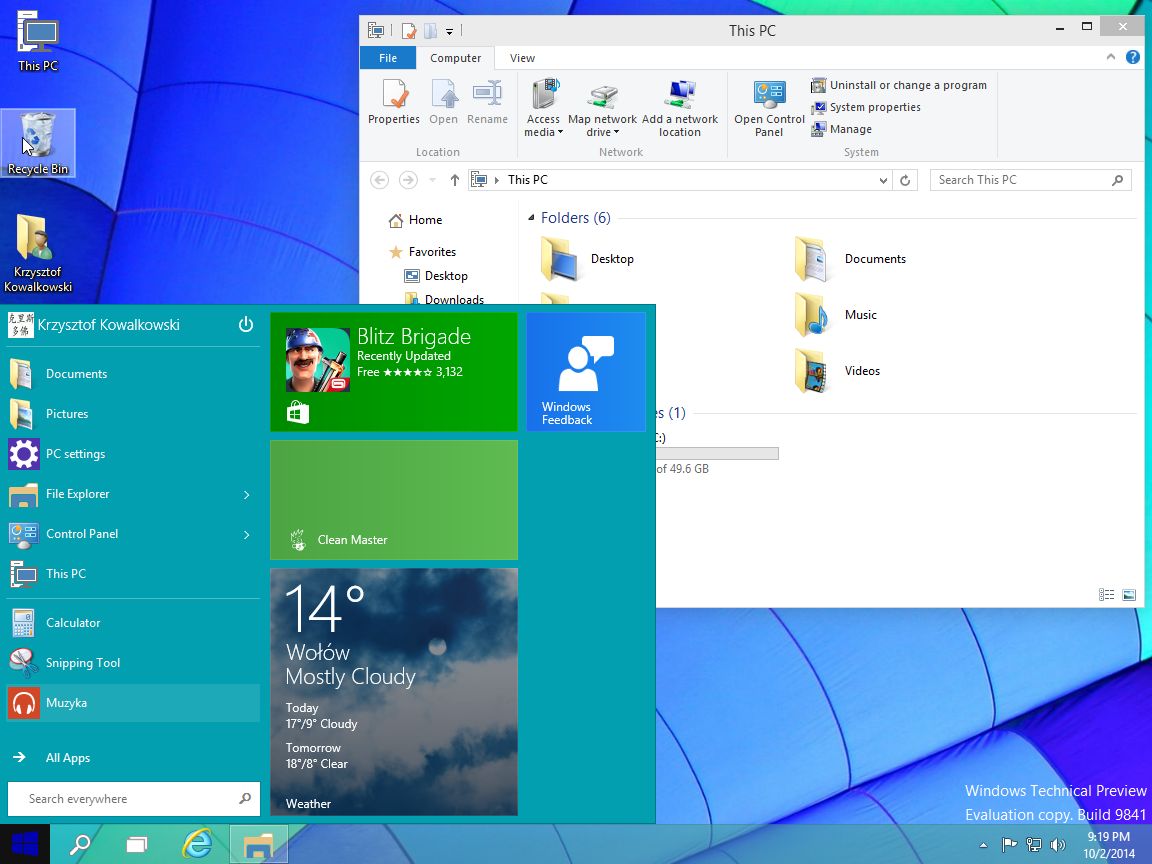Select Favorites in the navigation pane
This screenshot has height=864, width=1152.
coord(422,252)
